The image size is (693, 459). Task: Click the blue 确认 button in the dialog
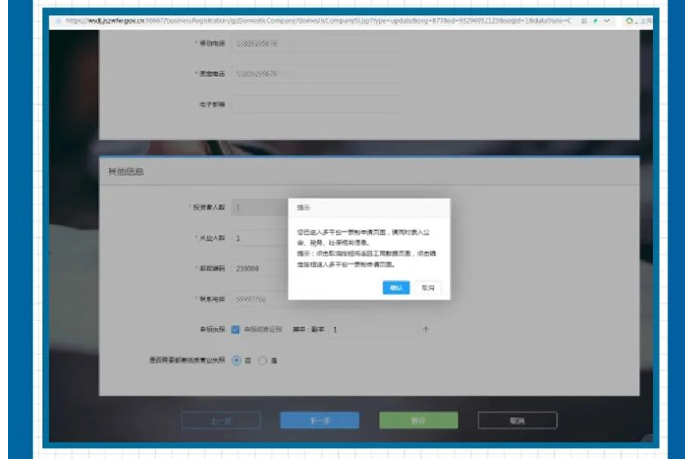[x=396, y=287]
